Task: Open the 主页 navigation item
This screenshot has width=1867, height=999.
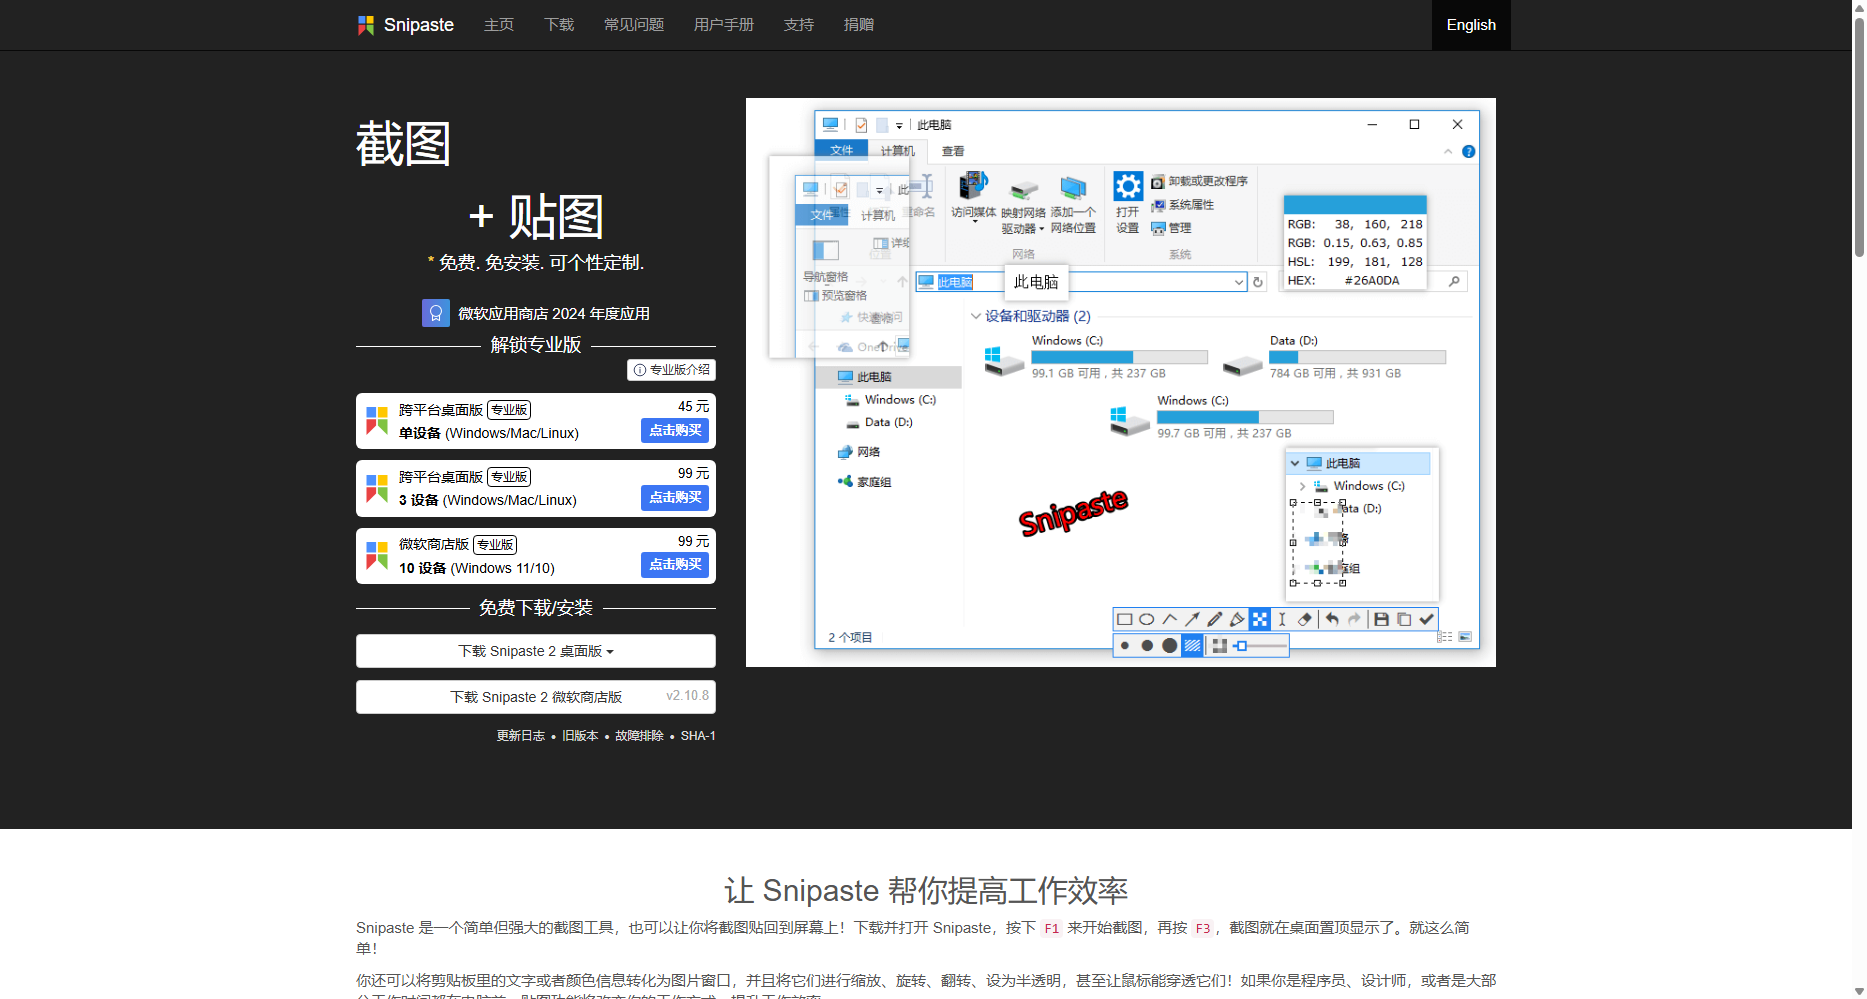Action: tap(499, 25)
